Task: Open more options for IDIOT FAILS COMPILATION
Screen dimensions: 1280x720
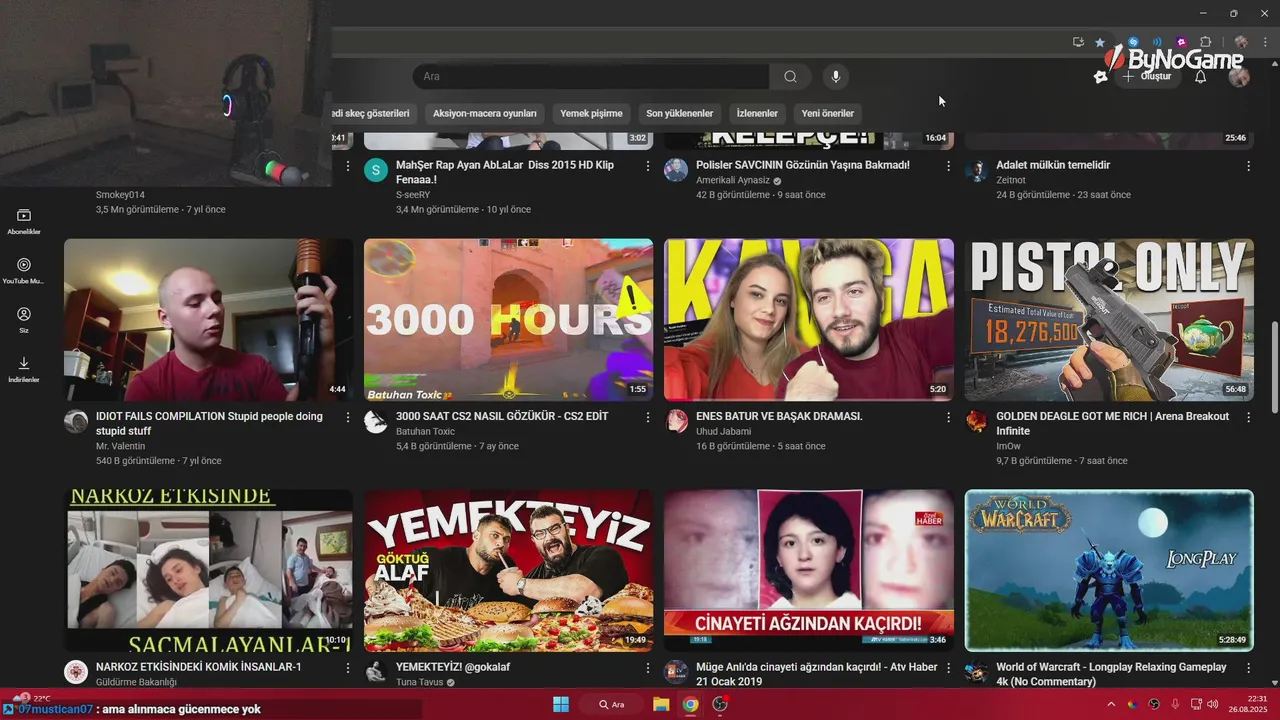Action: [x=348, y=417]
